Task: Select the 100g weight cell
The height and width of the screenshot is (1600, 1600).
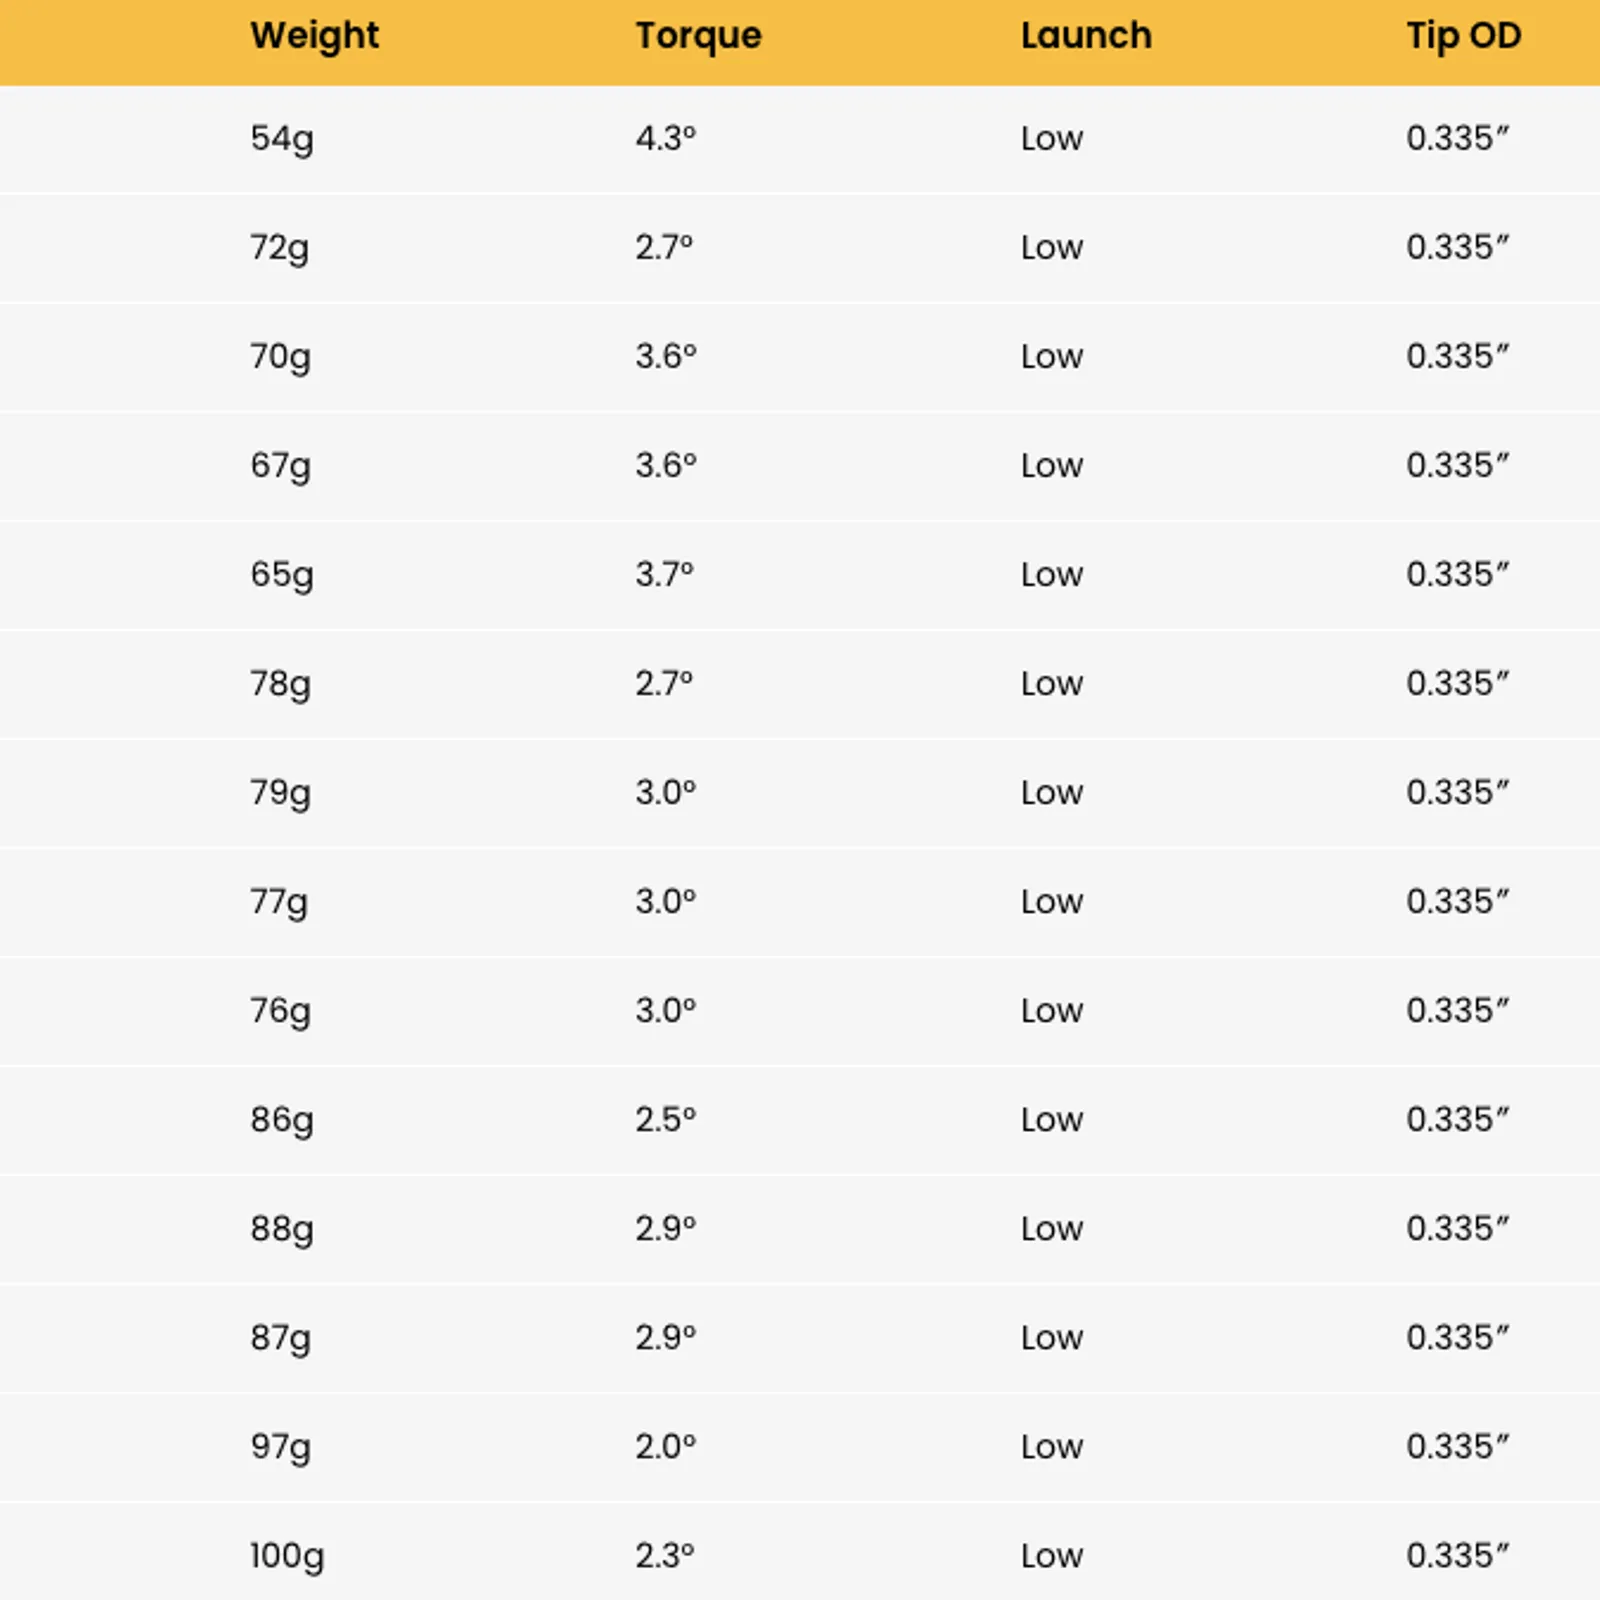Action: pyautogui.click(x=287, y=1557)
